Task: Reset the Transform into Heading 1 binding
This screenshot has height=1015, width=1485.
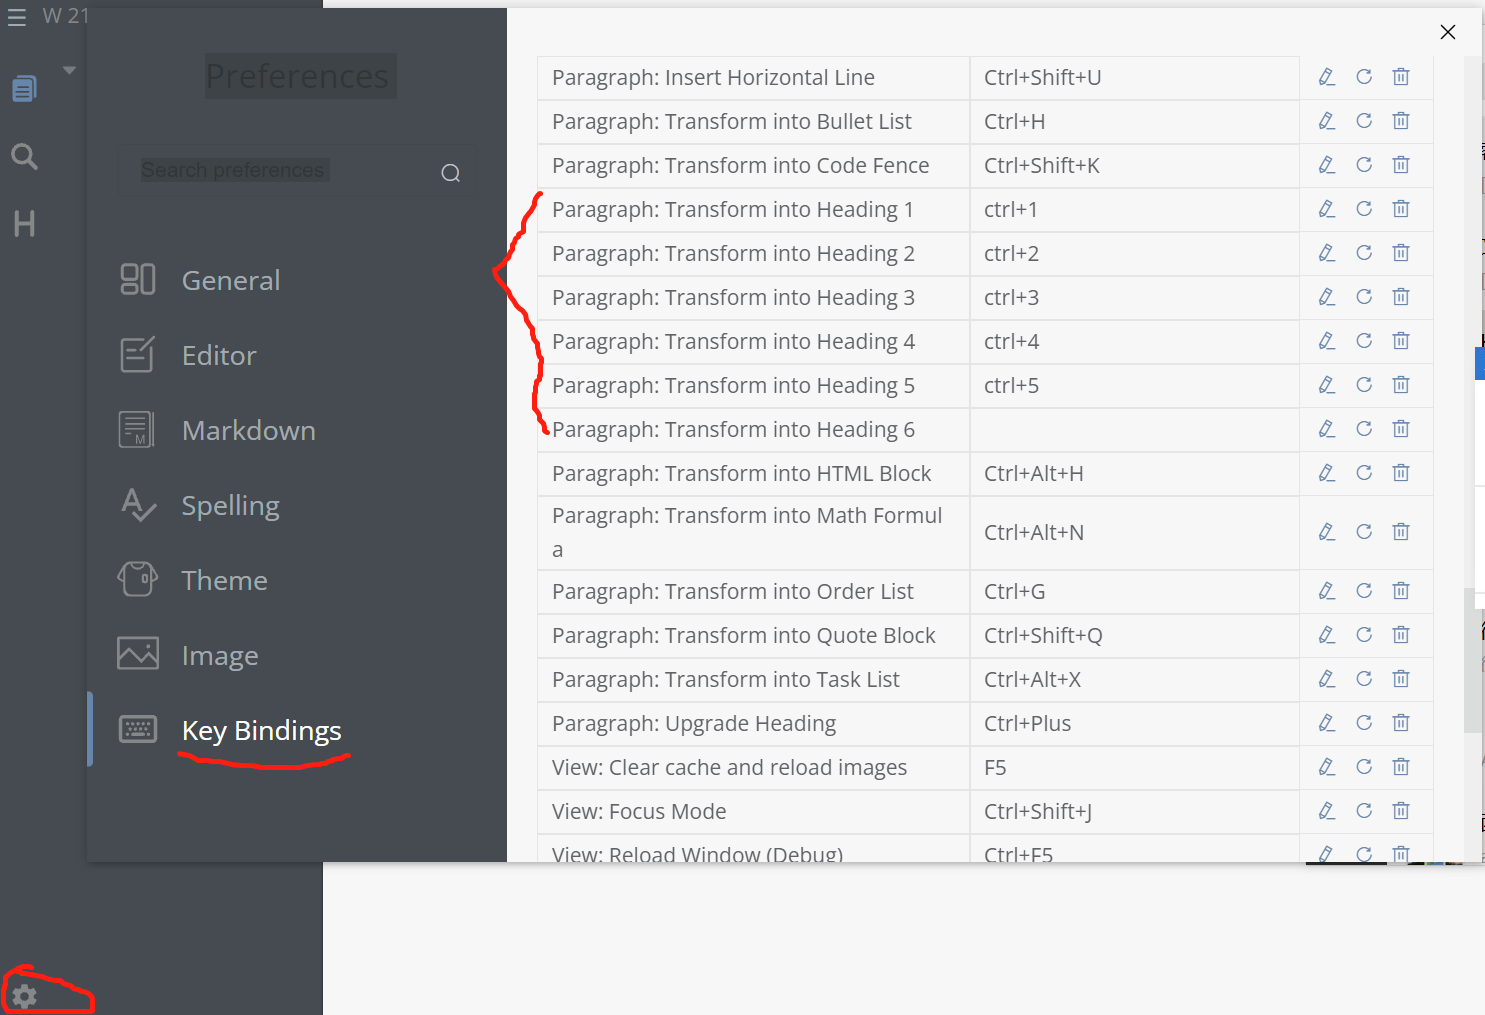Action: point(1364,209)
